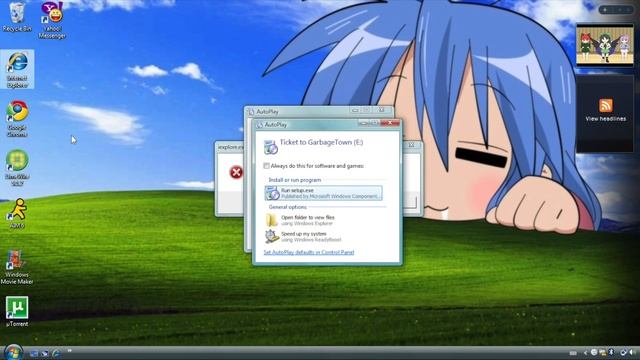Open the Google Chrome desktop shortcut
640x360 pixels.
tap(17, 118)
